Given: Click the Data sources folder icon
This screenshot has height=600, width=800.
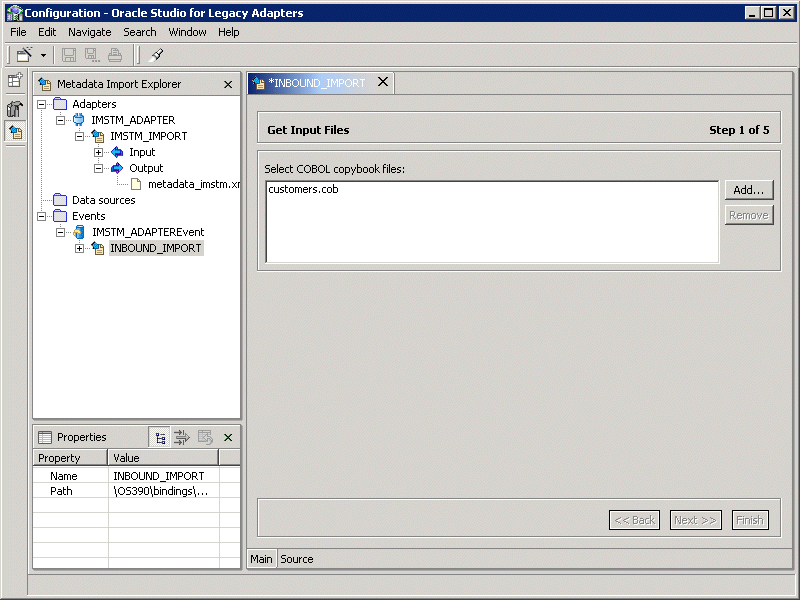Looking at the screenshot, I should point(60,200).
